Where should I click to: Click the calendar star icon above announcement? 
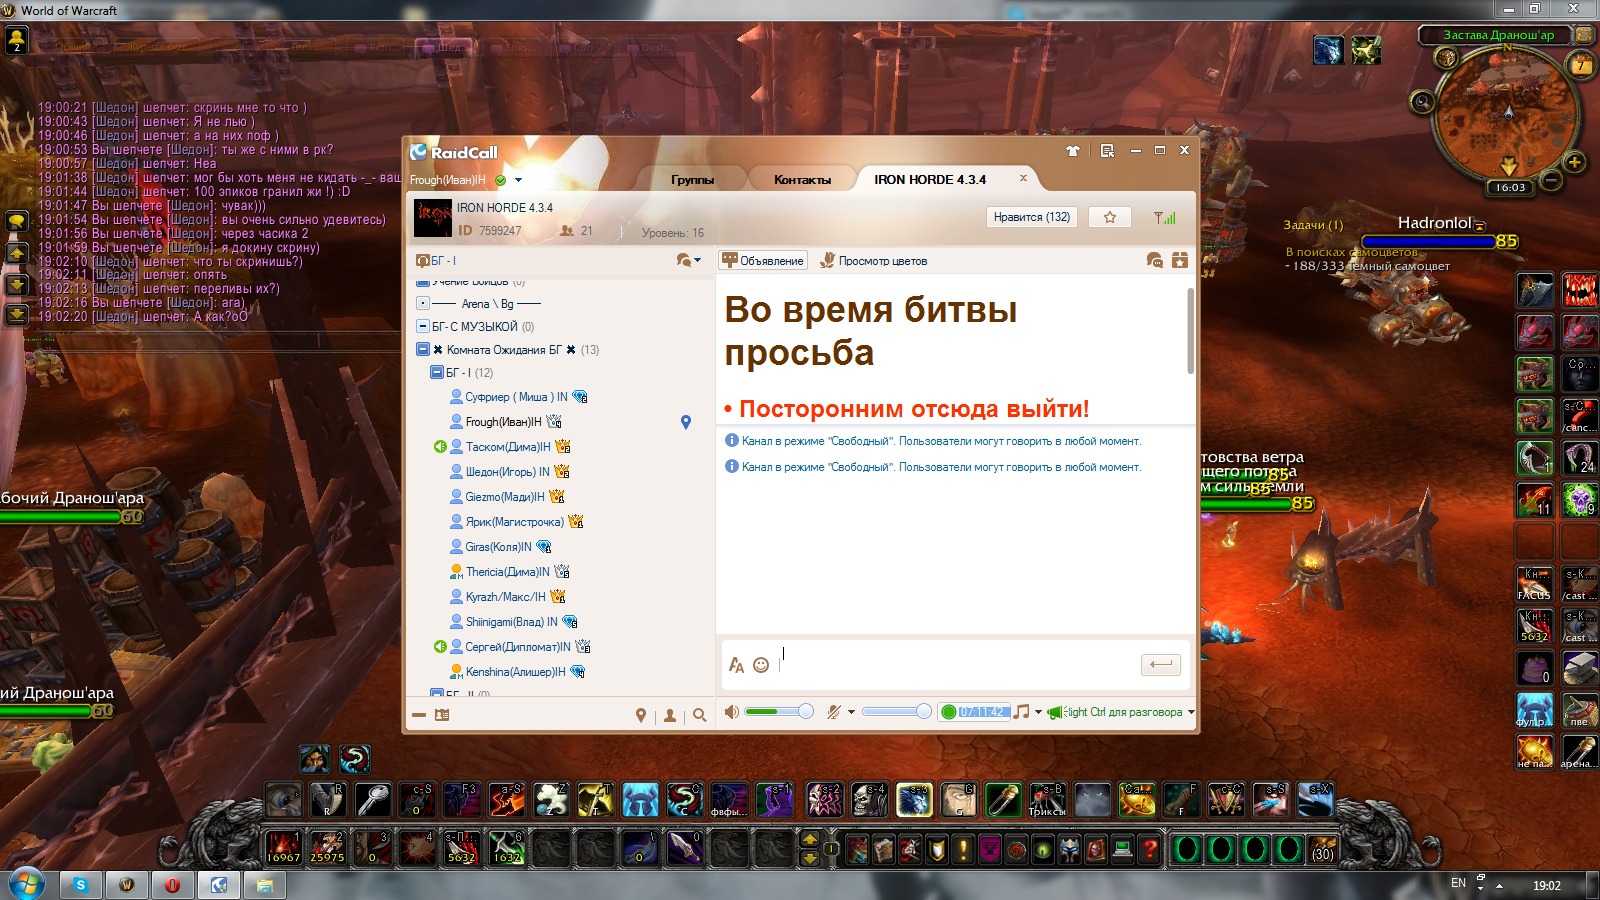tap(1180, 261)
